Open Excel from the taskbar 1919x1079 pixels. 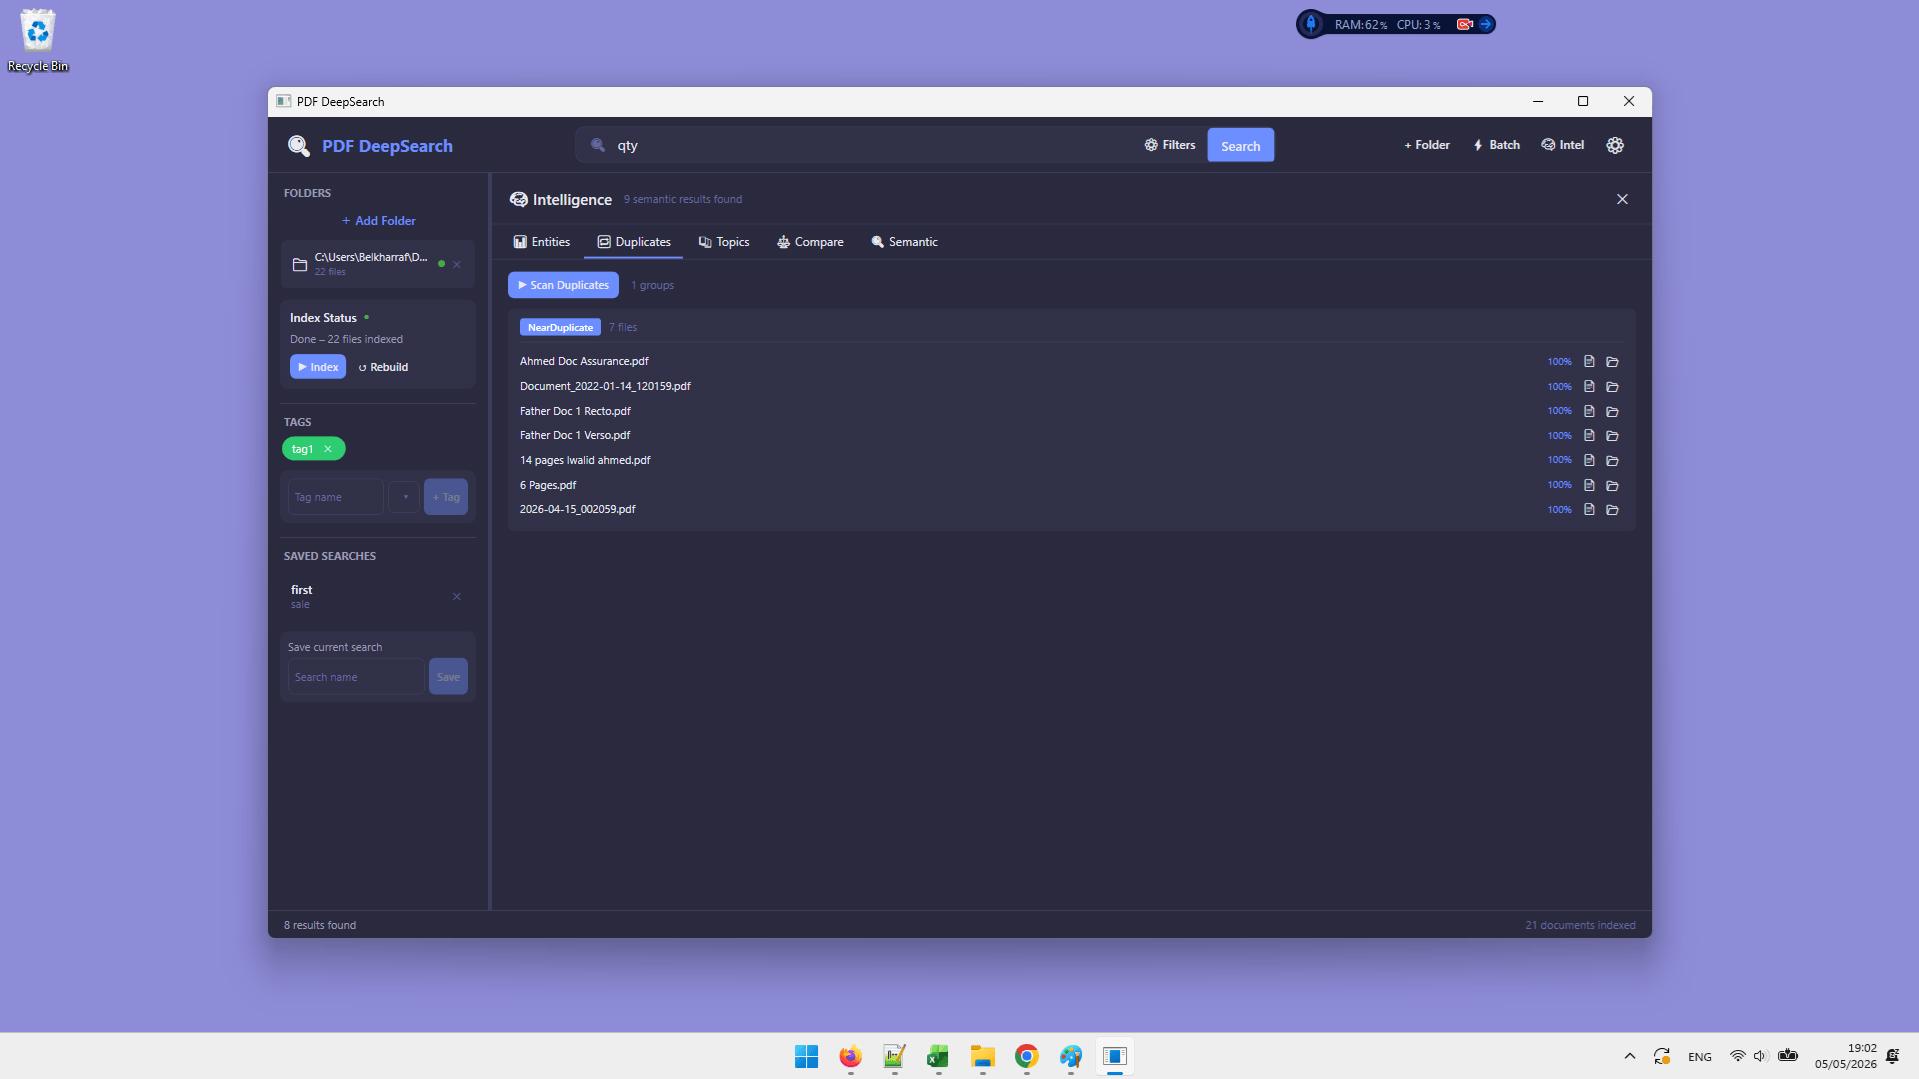pyautogui.click(x=938, y=1056)
